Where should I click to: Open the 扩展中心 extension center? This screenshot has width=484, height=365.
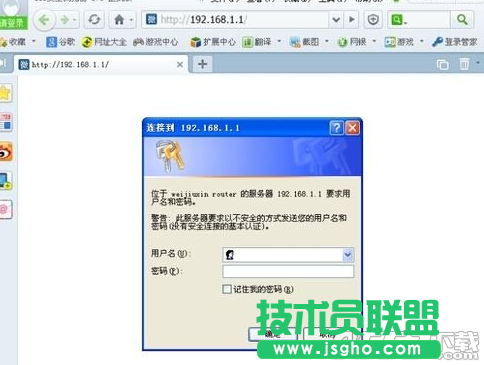point(213,42)
